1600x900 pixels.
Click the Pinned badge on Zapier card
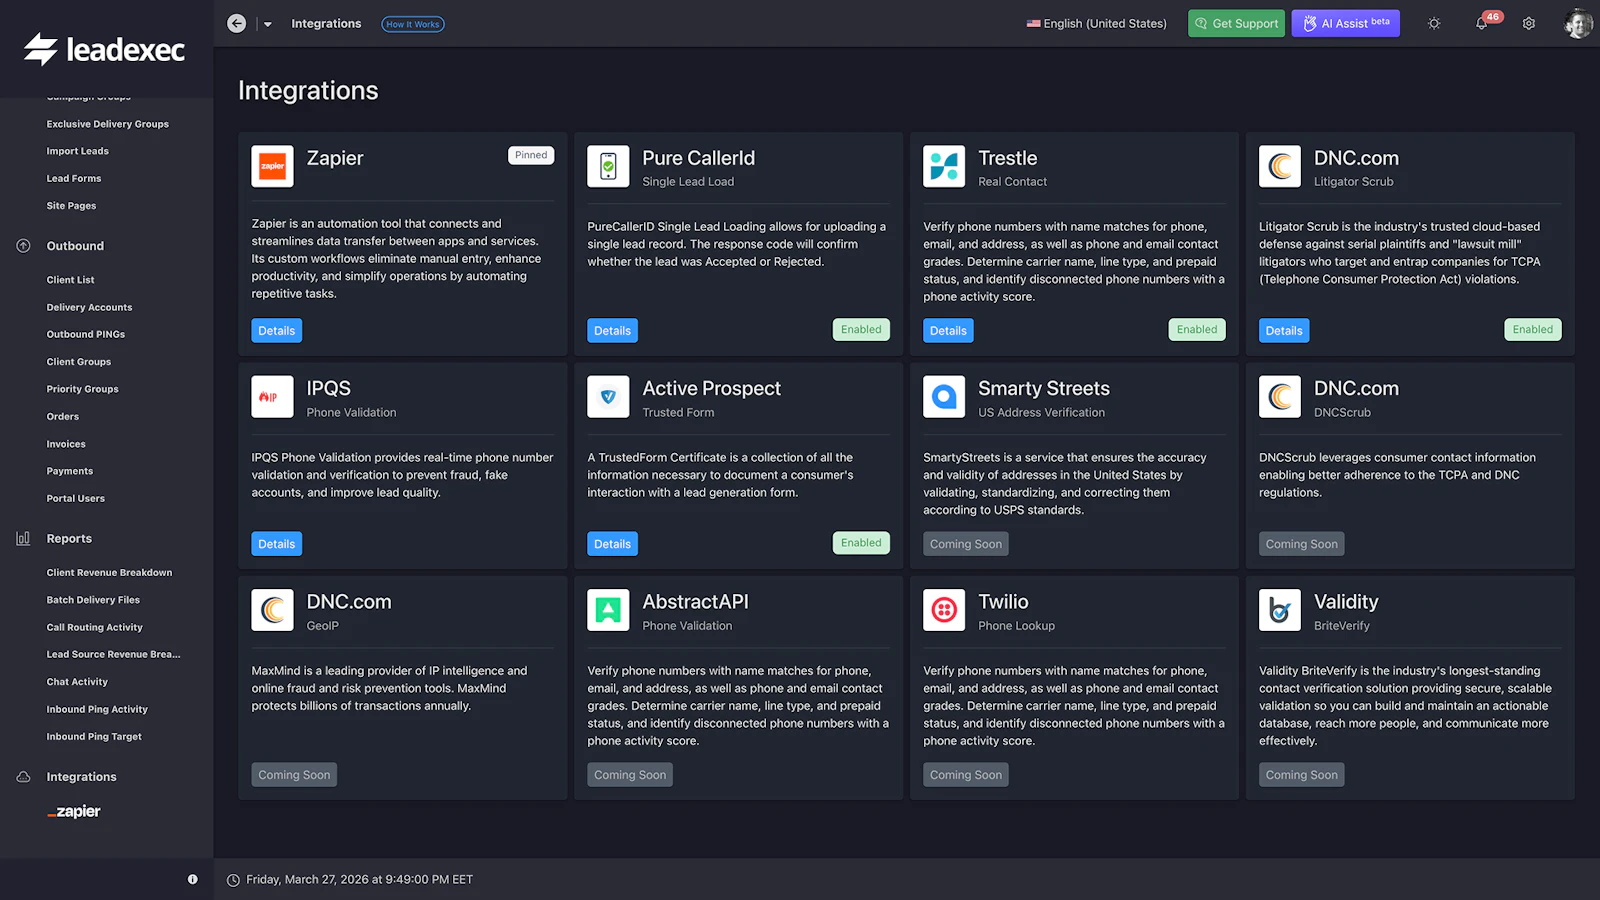[531, 155]
